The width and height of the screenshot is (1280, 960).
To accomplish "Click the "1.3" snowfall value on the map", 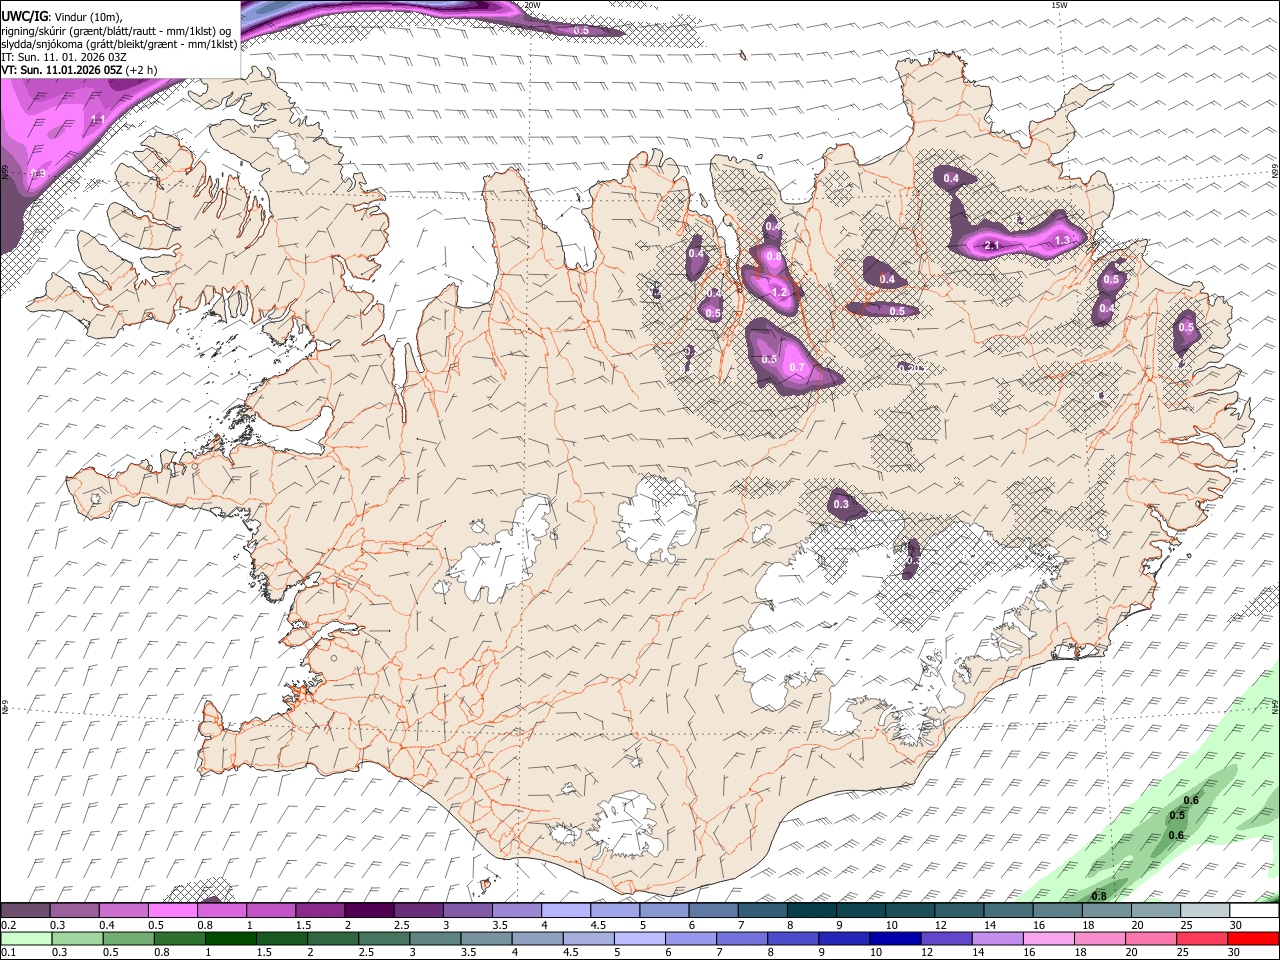I will 1063,240.
